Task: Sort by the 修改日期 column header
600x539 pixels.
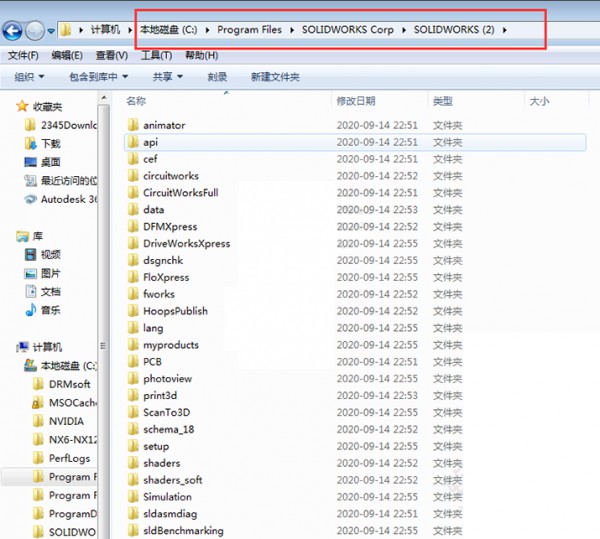Action: pos(355,101)
